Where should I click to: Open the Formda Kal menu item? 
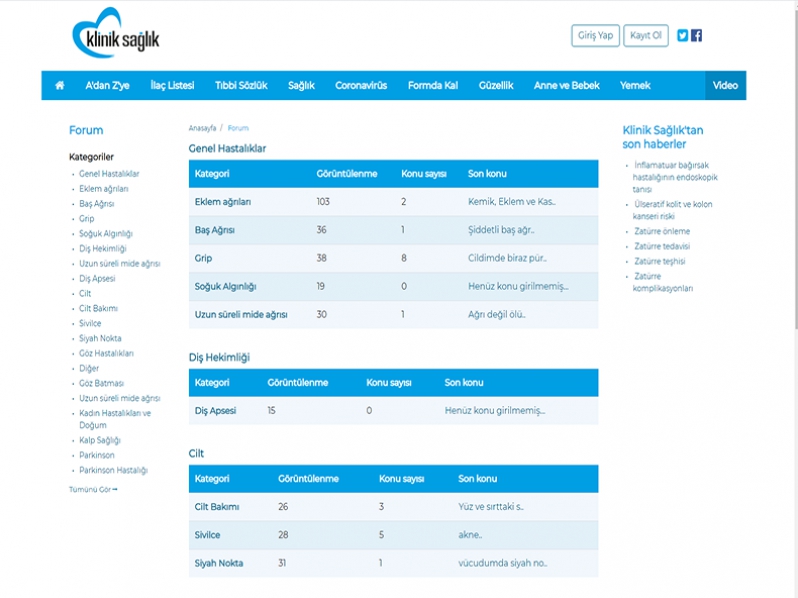point(433,86)
